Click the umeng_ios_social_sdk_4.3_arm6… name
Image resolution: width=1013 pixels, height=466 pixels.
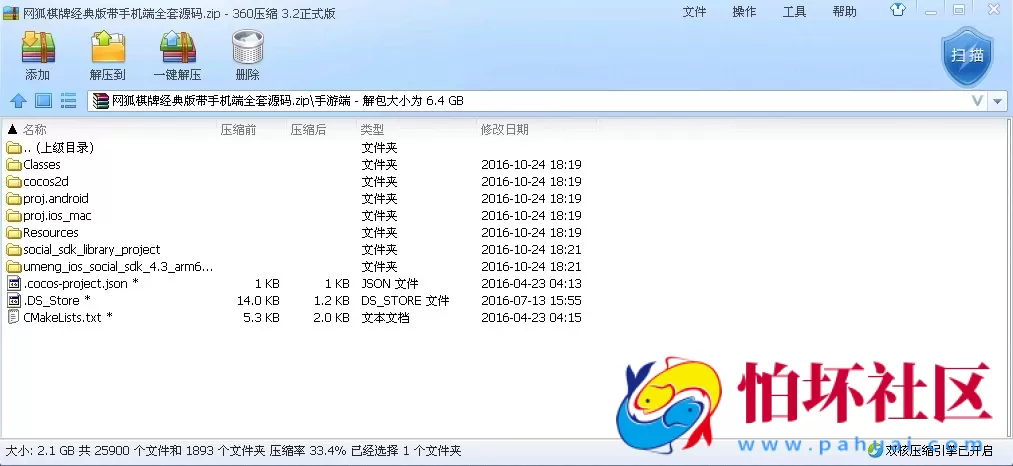click(118, 266)
